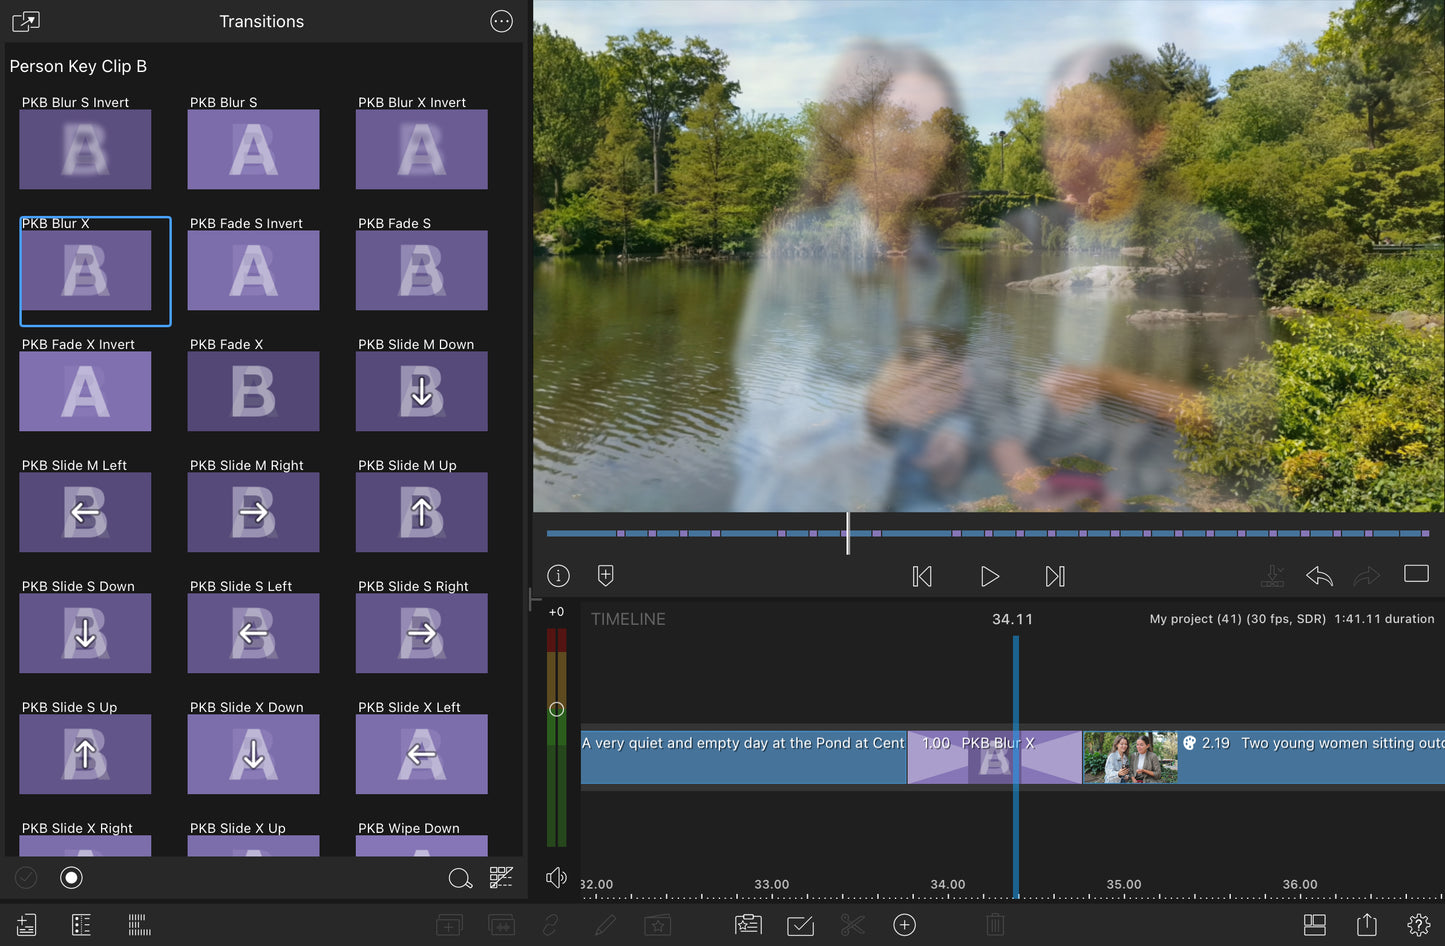Choose the PKB Slide M Down transition
This screenshot has width=1445, height=946.
click(421, 391)
